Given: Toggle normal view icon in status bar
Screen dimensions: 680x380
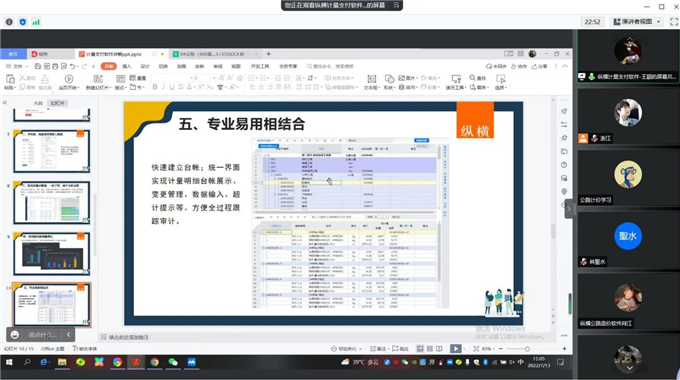Looking at the screenshot, I should point(420,349).
